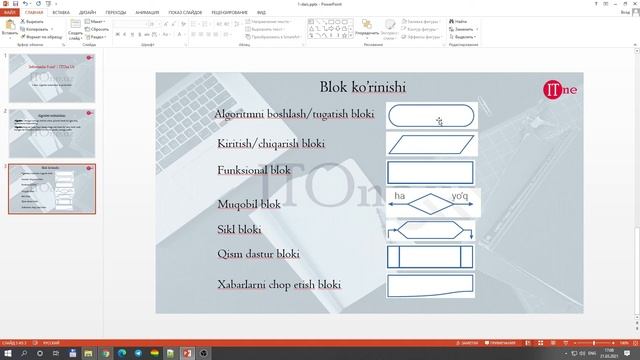This screenshot has height=360, width=640.
Task: Click the Undo arrow icon
Action: 25,4
